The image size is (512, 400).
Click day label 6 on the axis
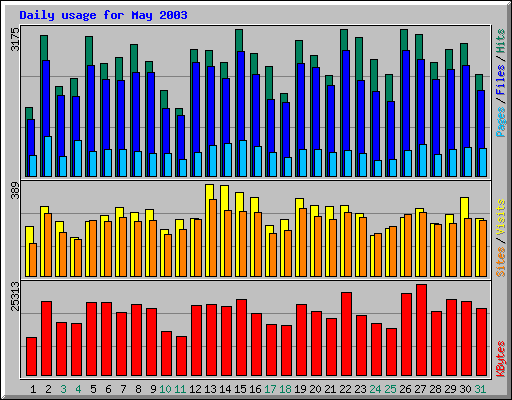pos(108,389)
